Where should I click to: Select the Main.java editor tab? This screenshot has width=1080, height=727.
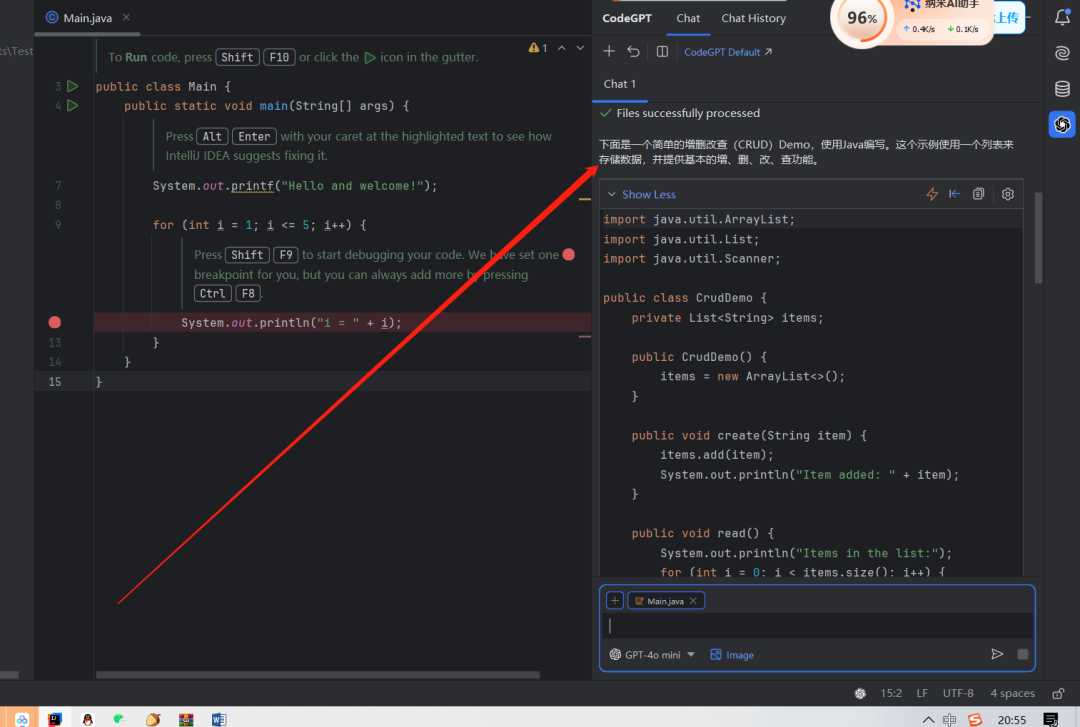pyautogui.click(x=87, y=18)
